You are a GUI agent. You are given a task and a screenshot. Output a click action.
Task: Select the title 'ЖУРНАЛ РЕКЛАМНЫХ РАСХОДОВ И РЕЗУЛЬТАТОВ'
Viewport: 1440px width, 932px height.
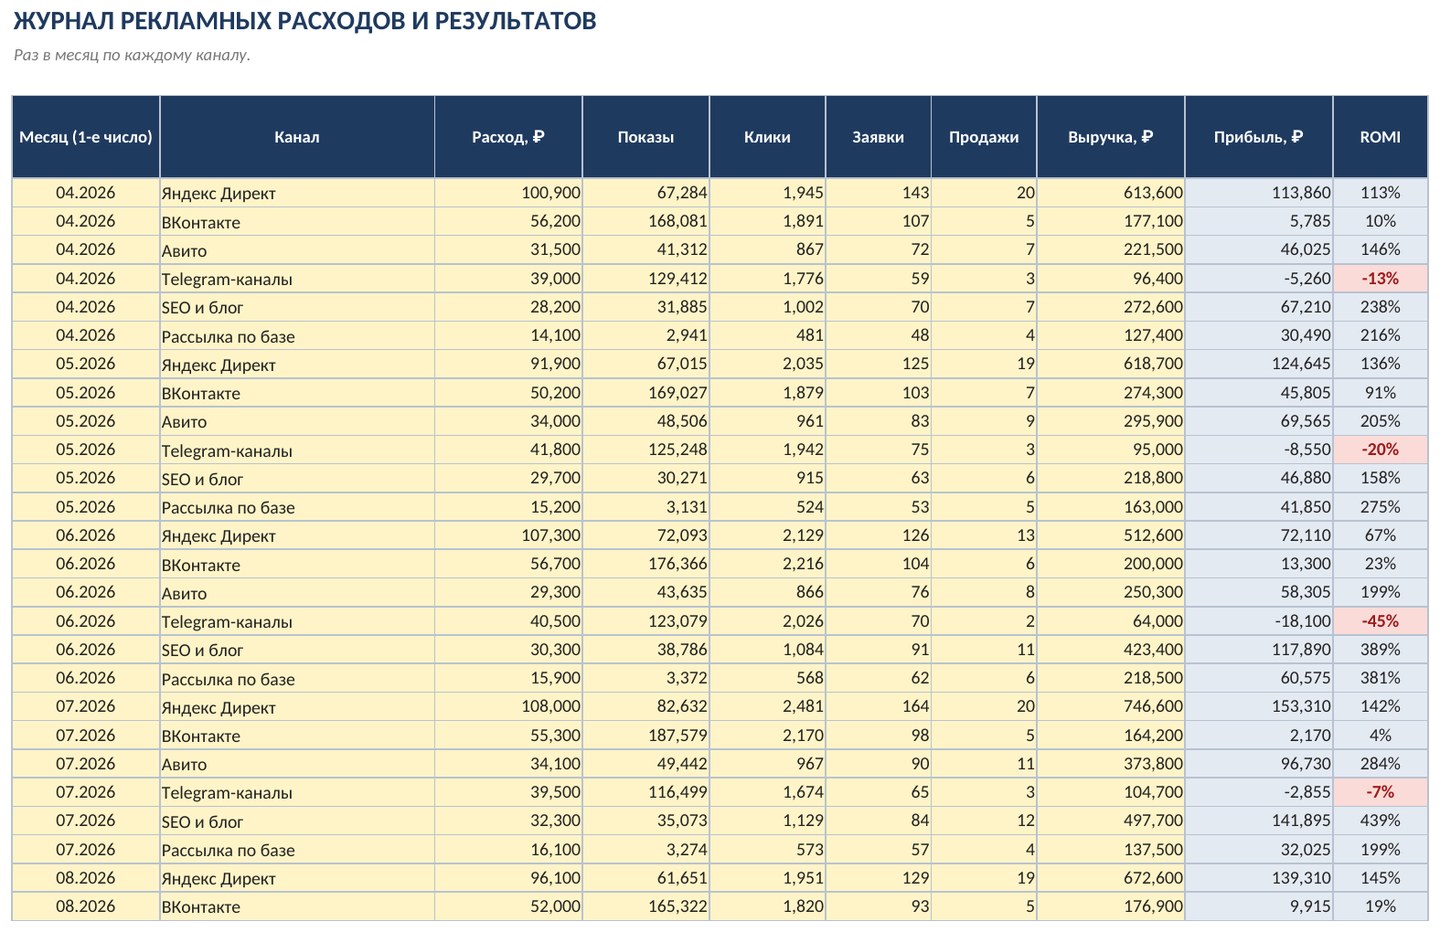pos(304,20)
